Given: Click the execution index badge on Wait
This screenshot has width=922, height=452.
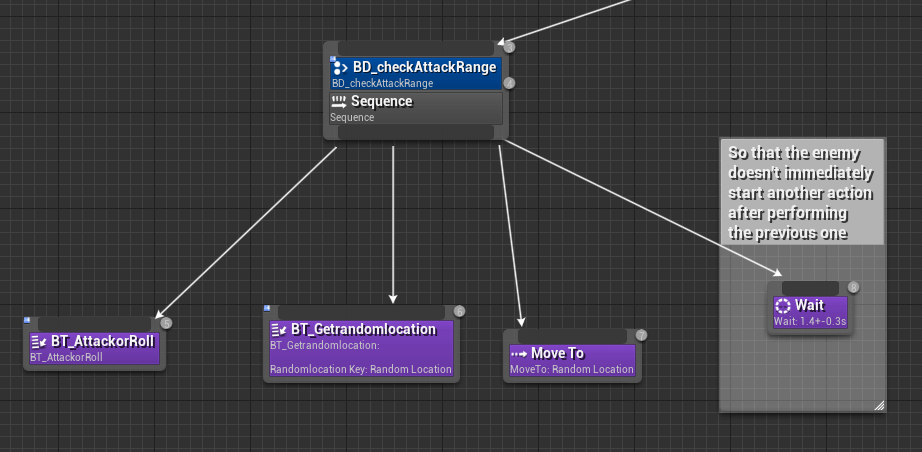Looking at the screenshot, I should 853,287.
